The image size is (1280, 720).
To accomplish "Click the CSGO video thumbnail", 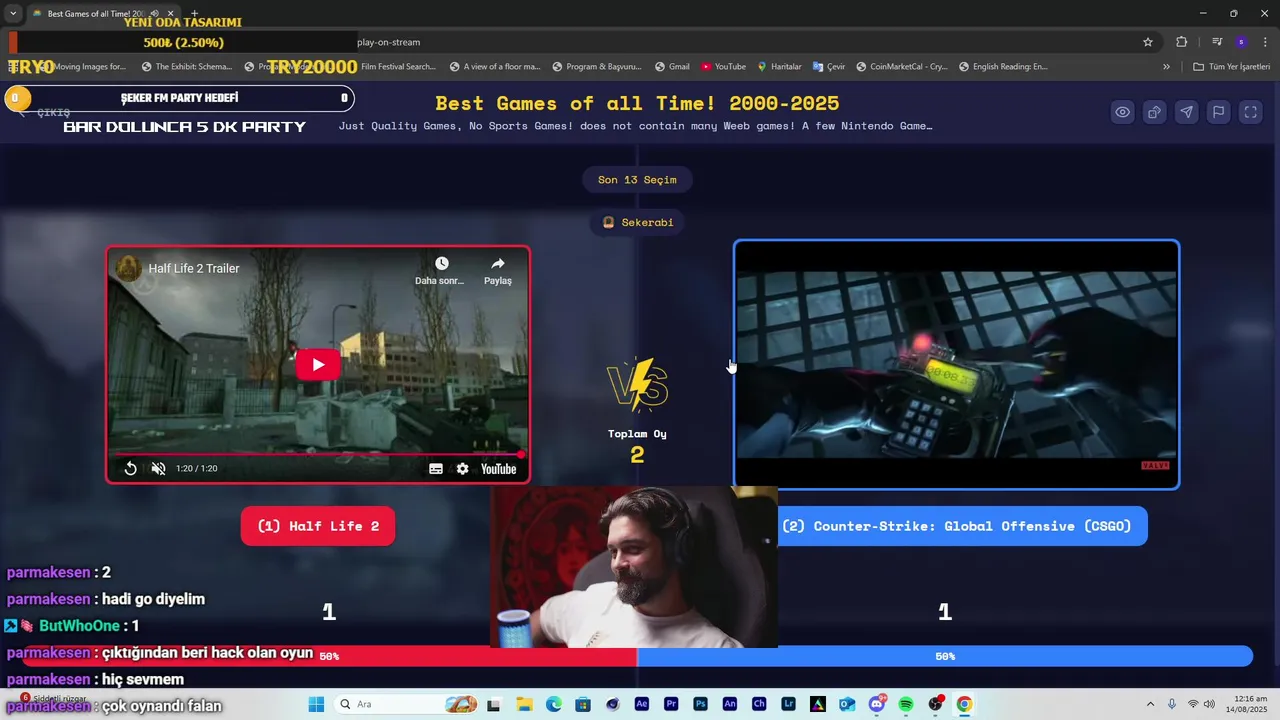I will [956, 365].
